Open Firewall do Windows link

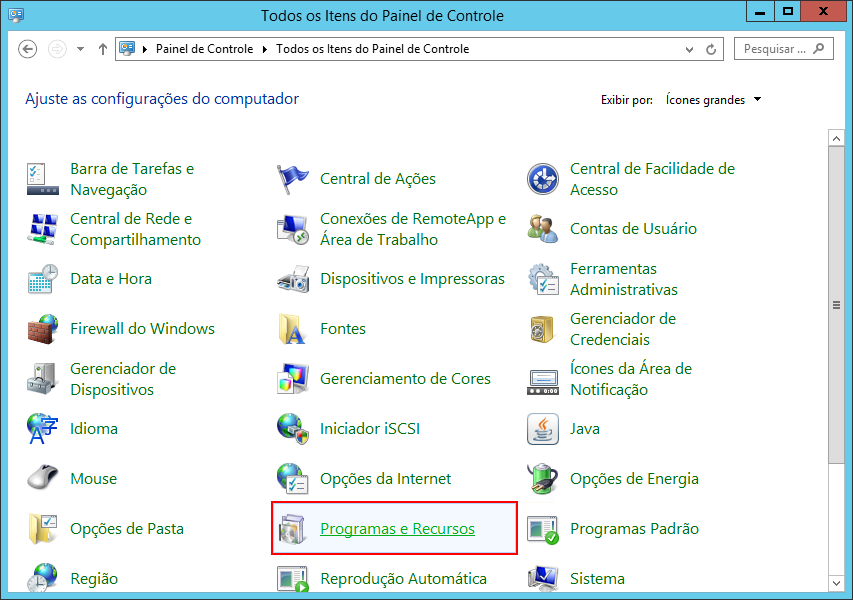(x=143, y=329)
